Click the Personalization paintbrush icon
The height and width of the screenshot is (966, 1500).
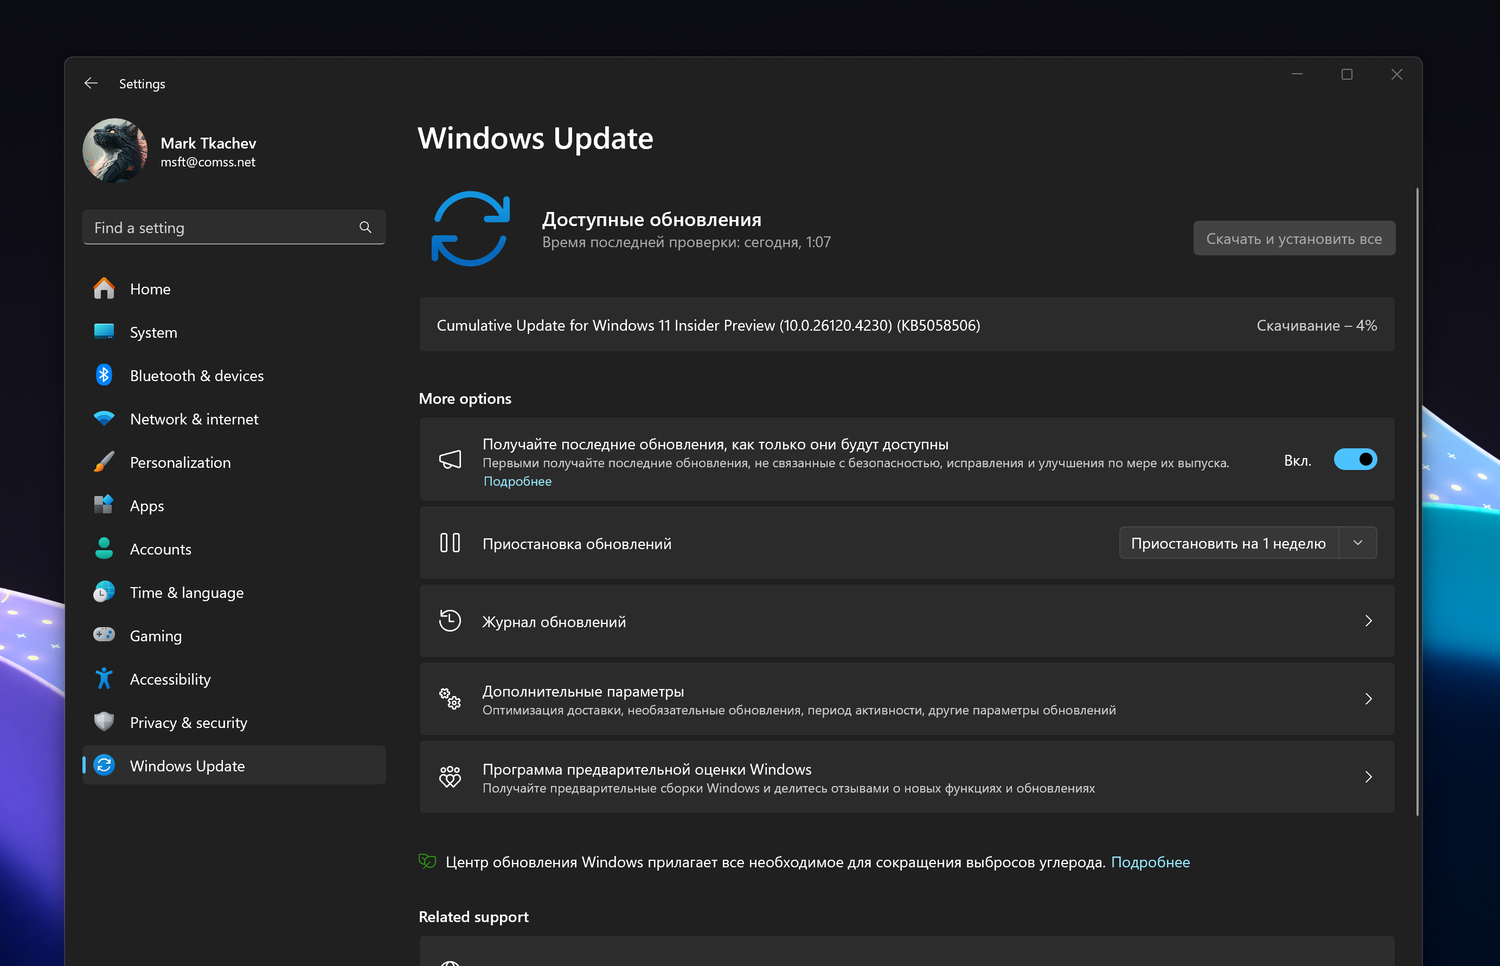click(x=104, y=462)
